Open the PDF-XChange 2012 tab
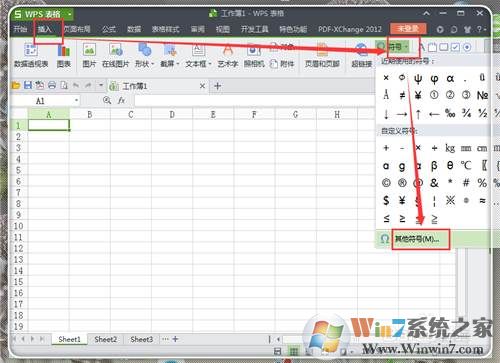Viewport: 500px width, 363px height. click(350, 29)
